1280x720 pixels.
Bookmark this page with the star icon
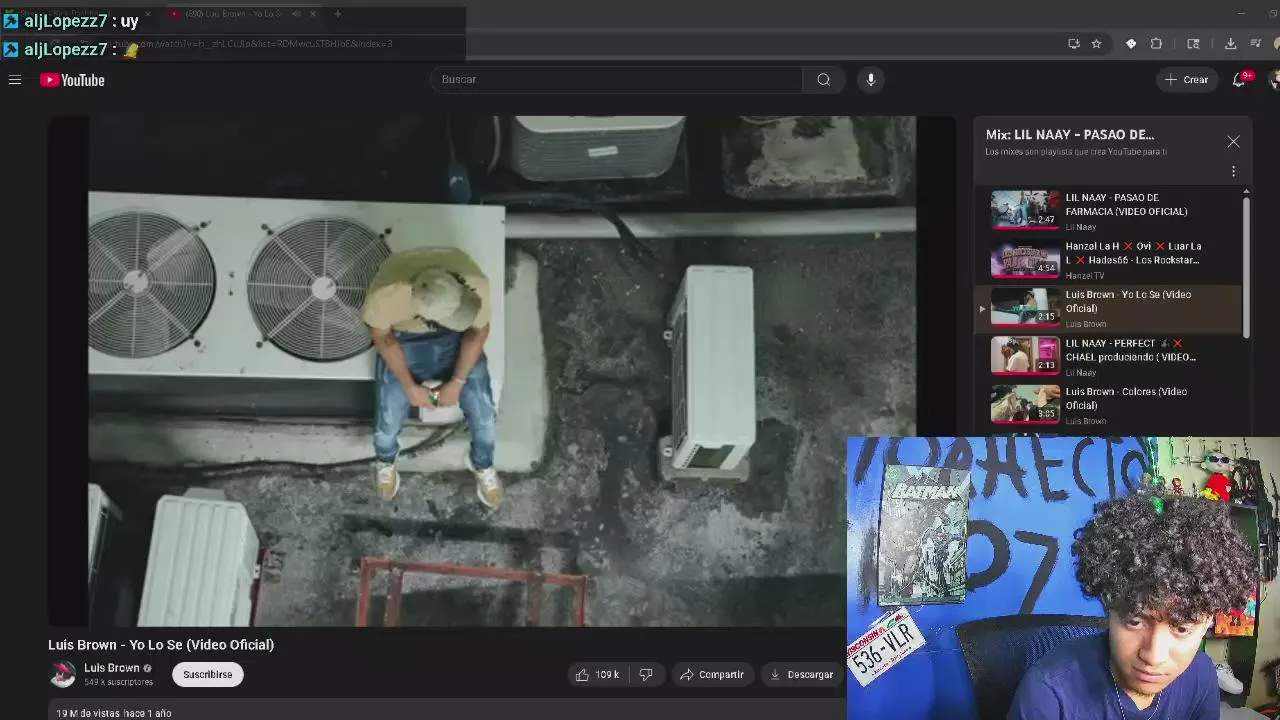pos(1096,44)
